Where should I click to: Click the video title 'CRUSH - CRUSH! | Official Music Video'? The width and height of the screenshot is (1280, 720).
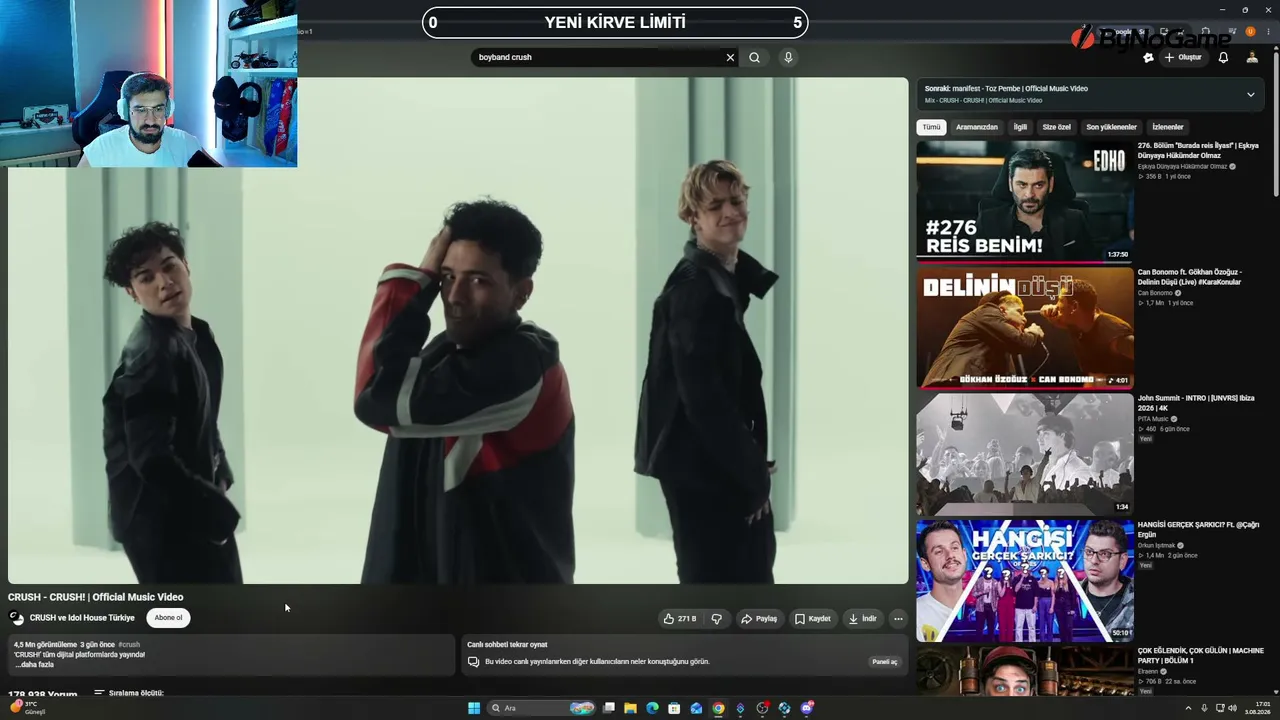(96, 597)
